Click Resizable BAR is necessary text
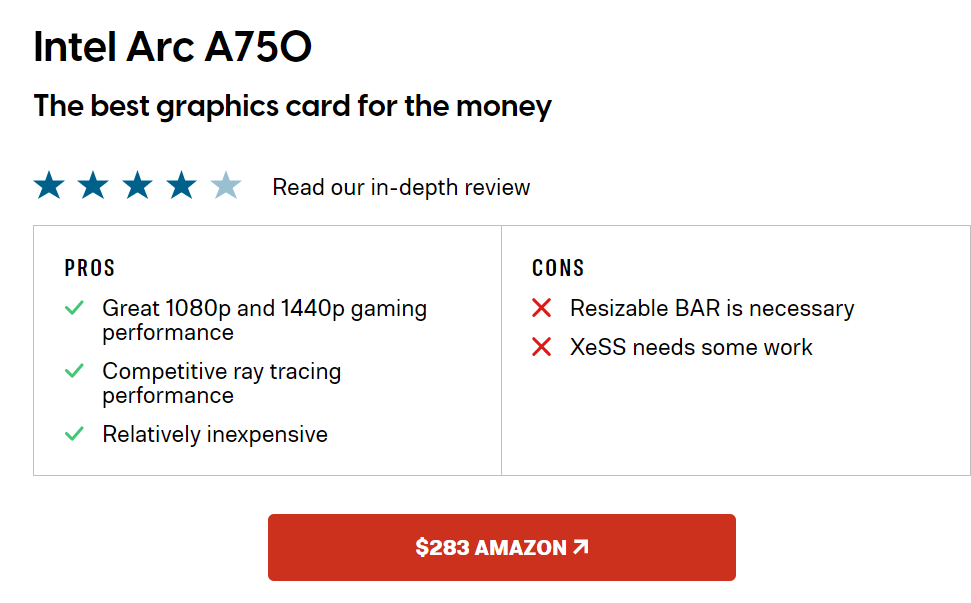The width and height of the screenshot is (971, 603). [712, 309]
